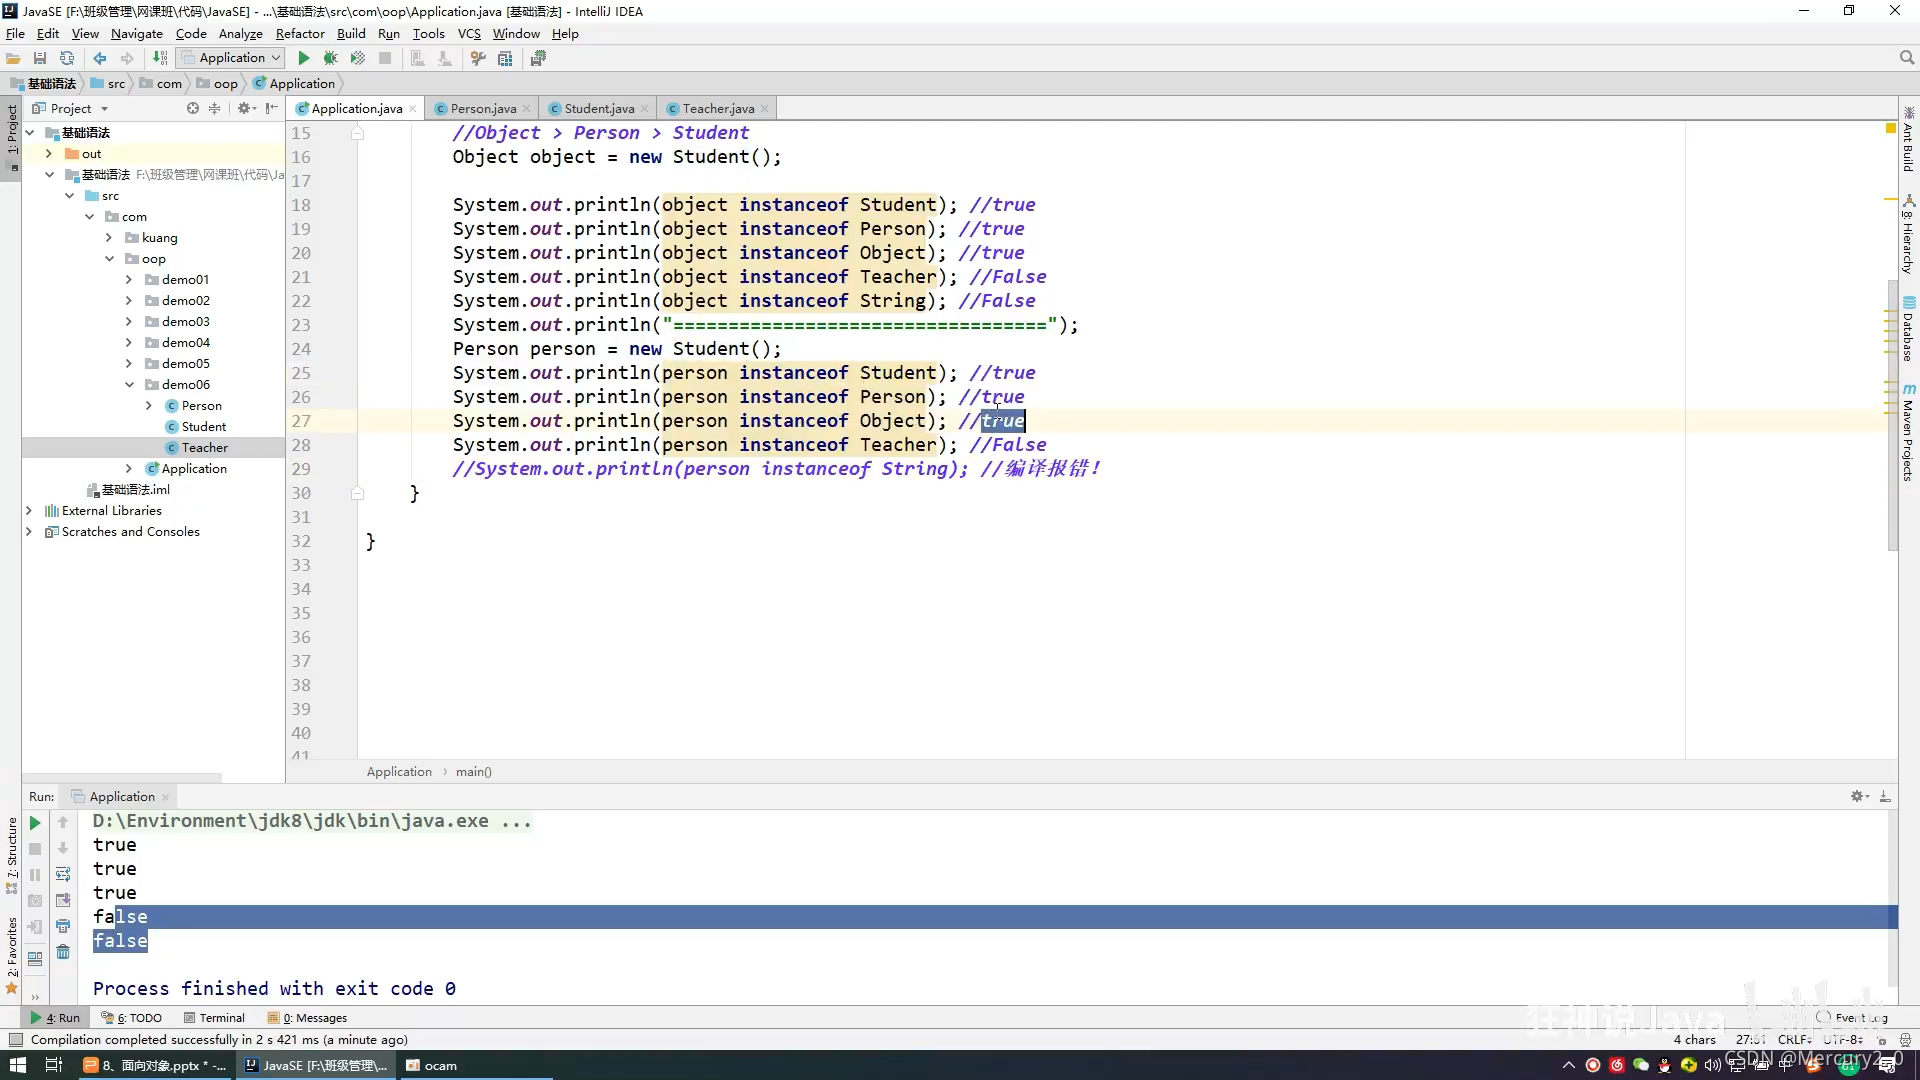
Task: Click the Save All toolbar icon
Action: click(x=40, y=58)
